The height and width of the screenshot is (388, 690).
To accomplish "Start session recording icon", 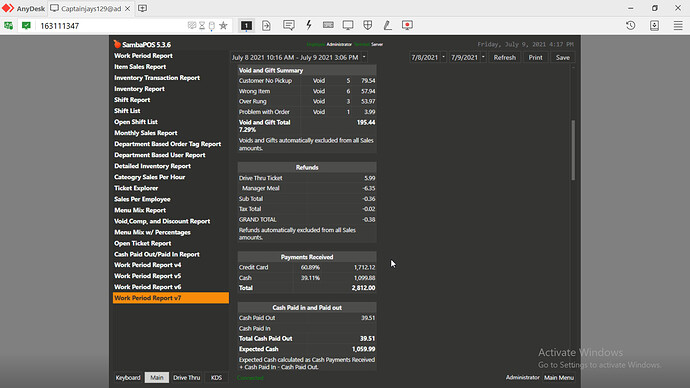I will click(407, 26).
